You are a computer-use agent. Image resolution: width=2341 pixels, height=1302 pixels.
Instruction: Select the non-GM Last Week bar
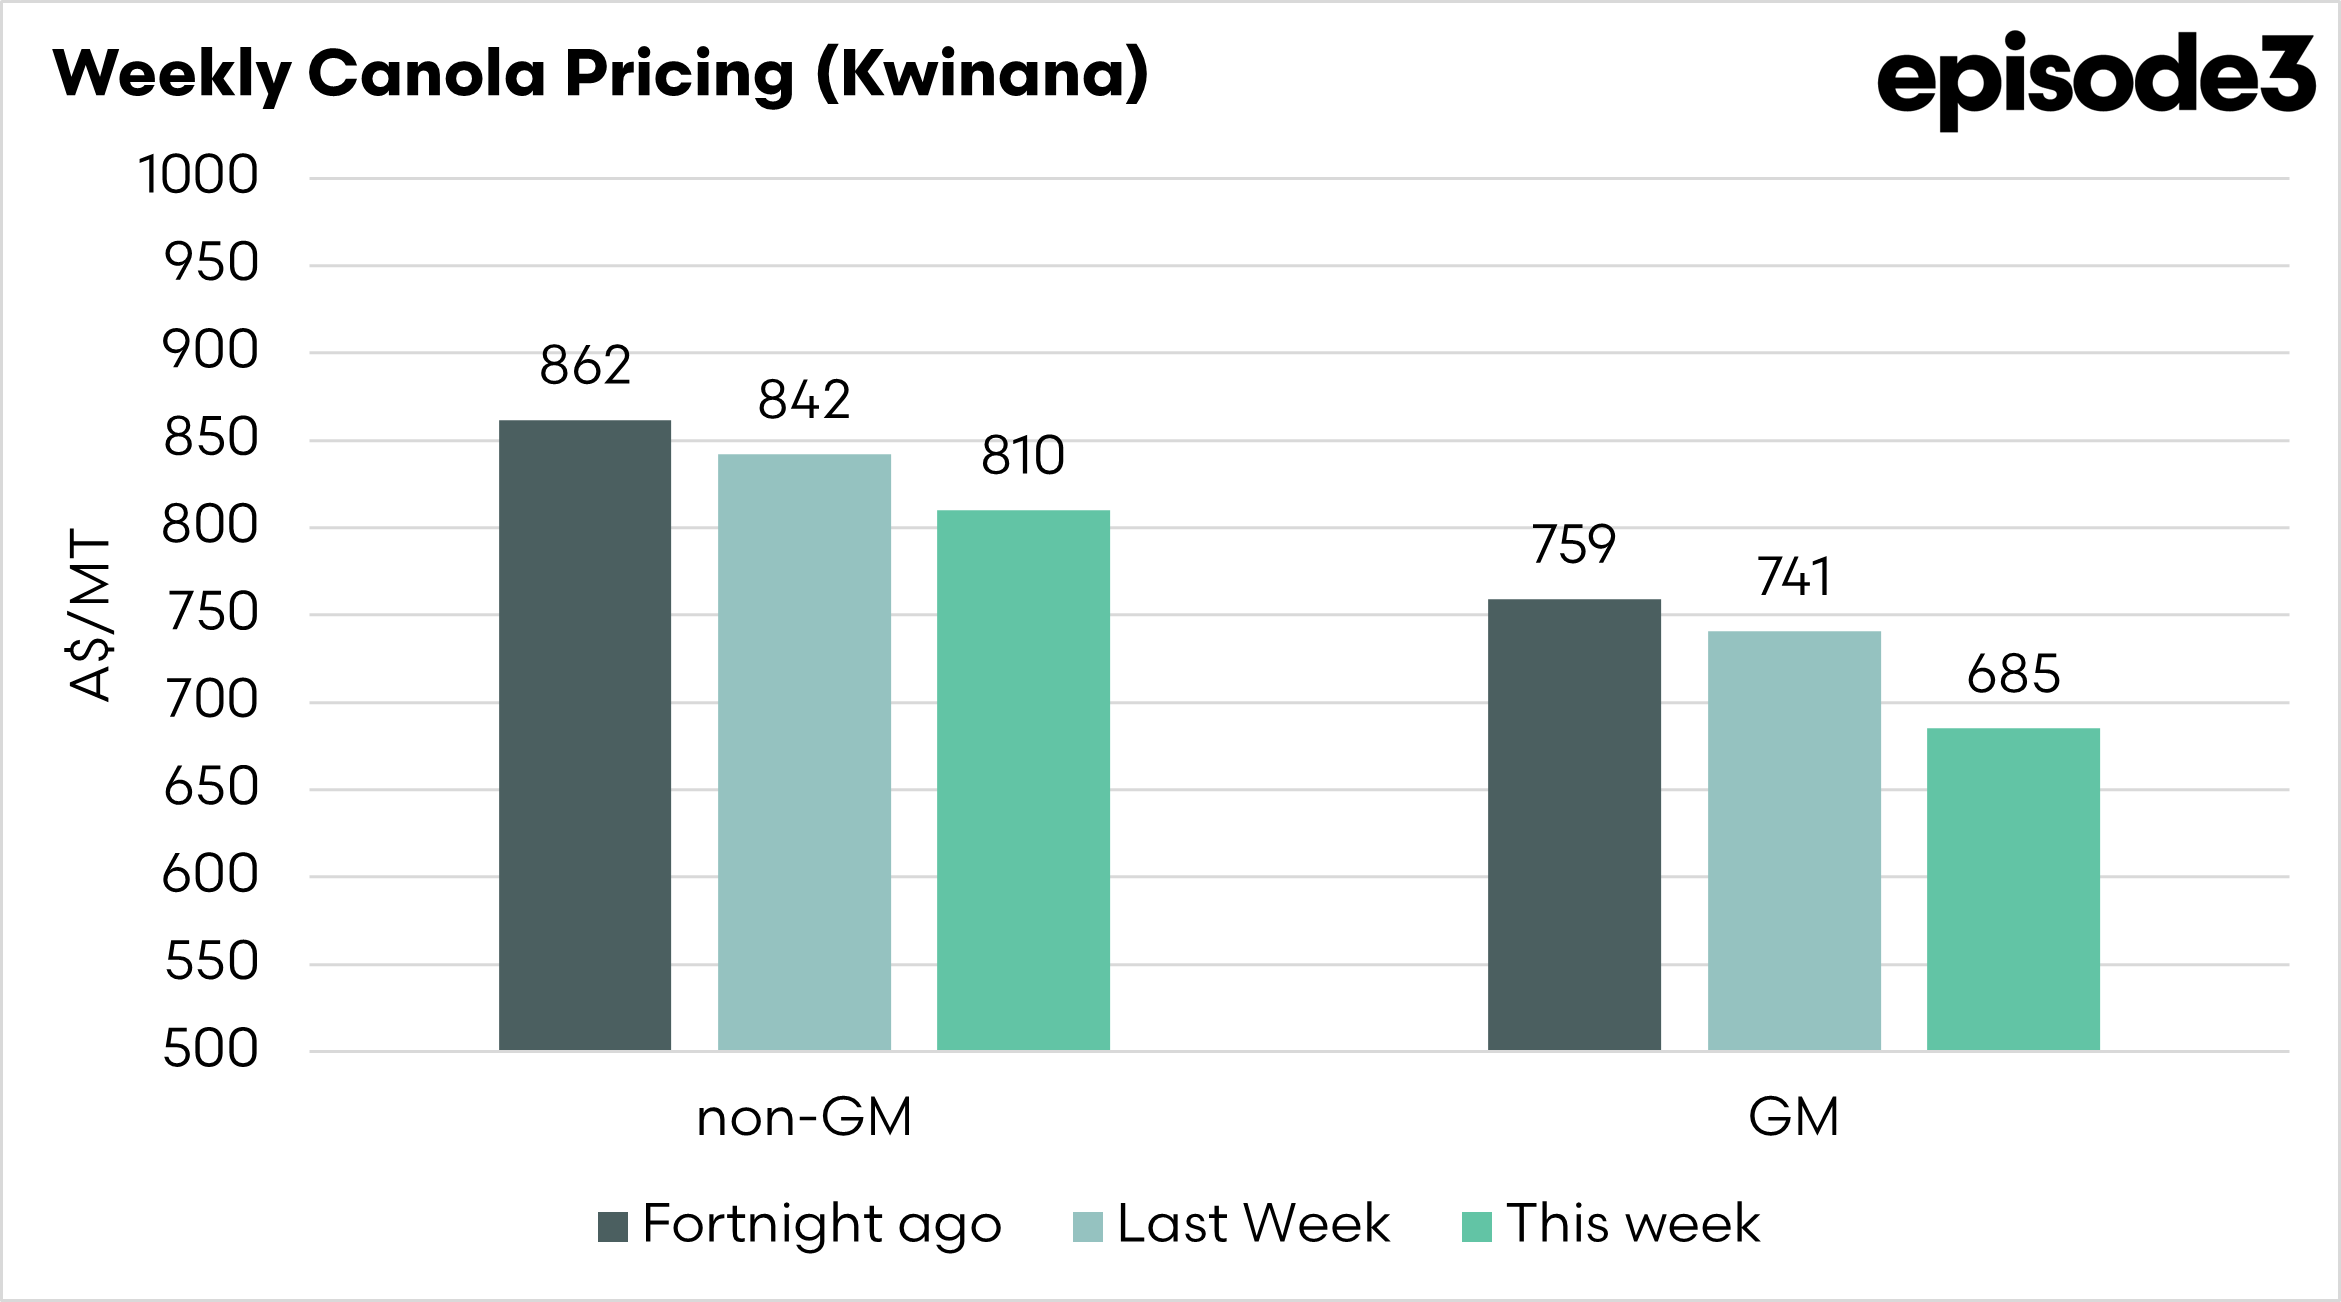[x=804, y=752]
